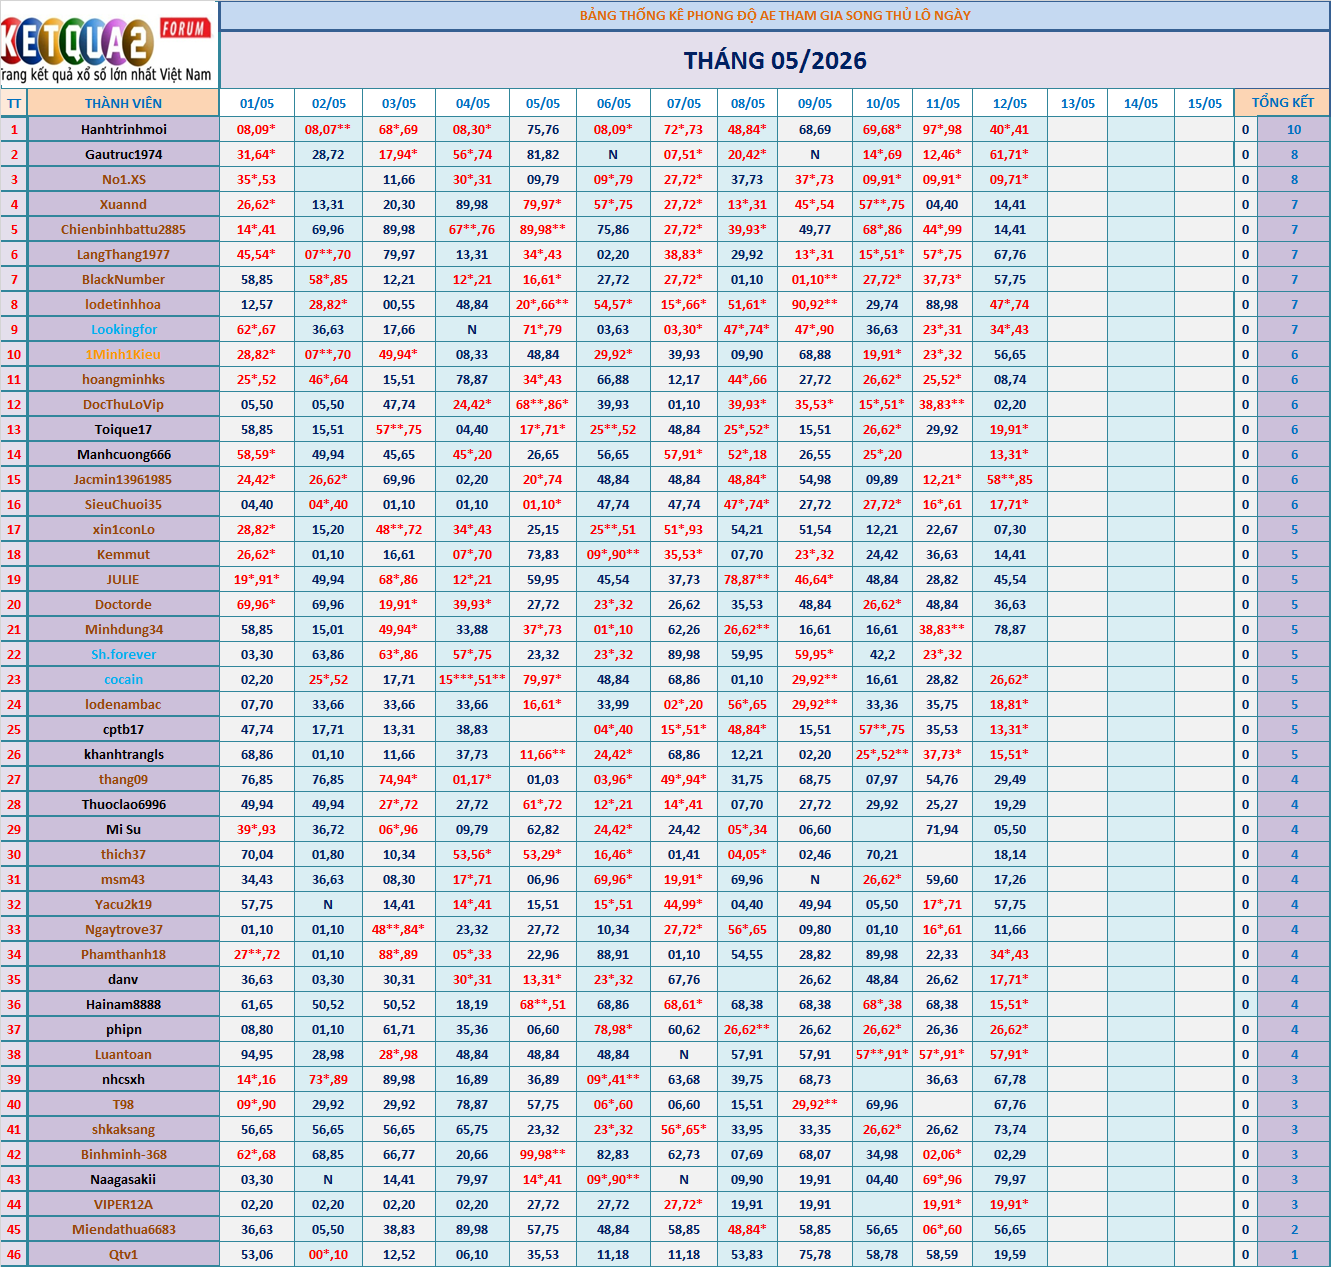Click member name "JULIE"
The image size is (1331, 1267).
point(124,579)
